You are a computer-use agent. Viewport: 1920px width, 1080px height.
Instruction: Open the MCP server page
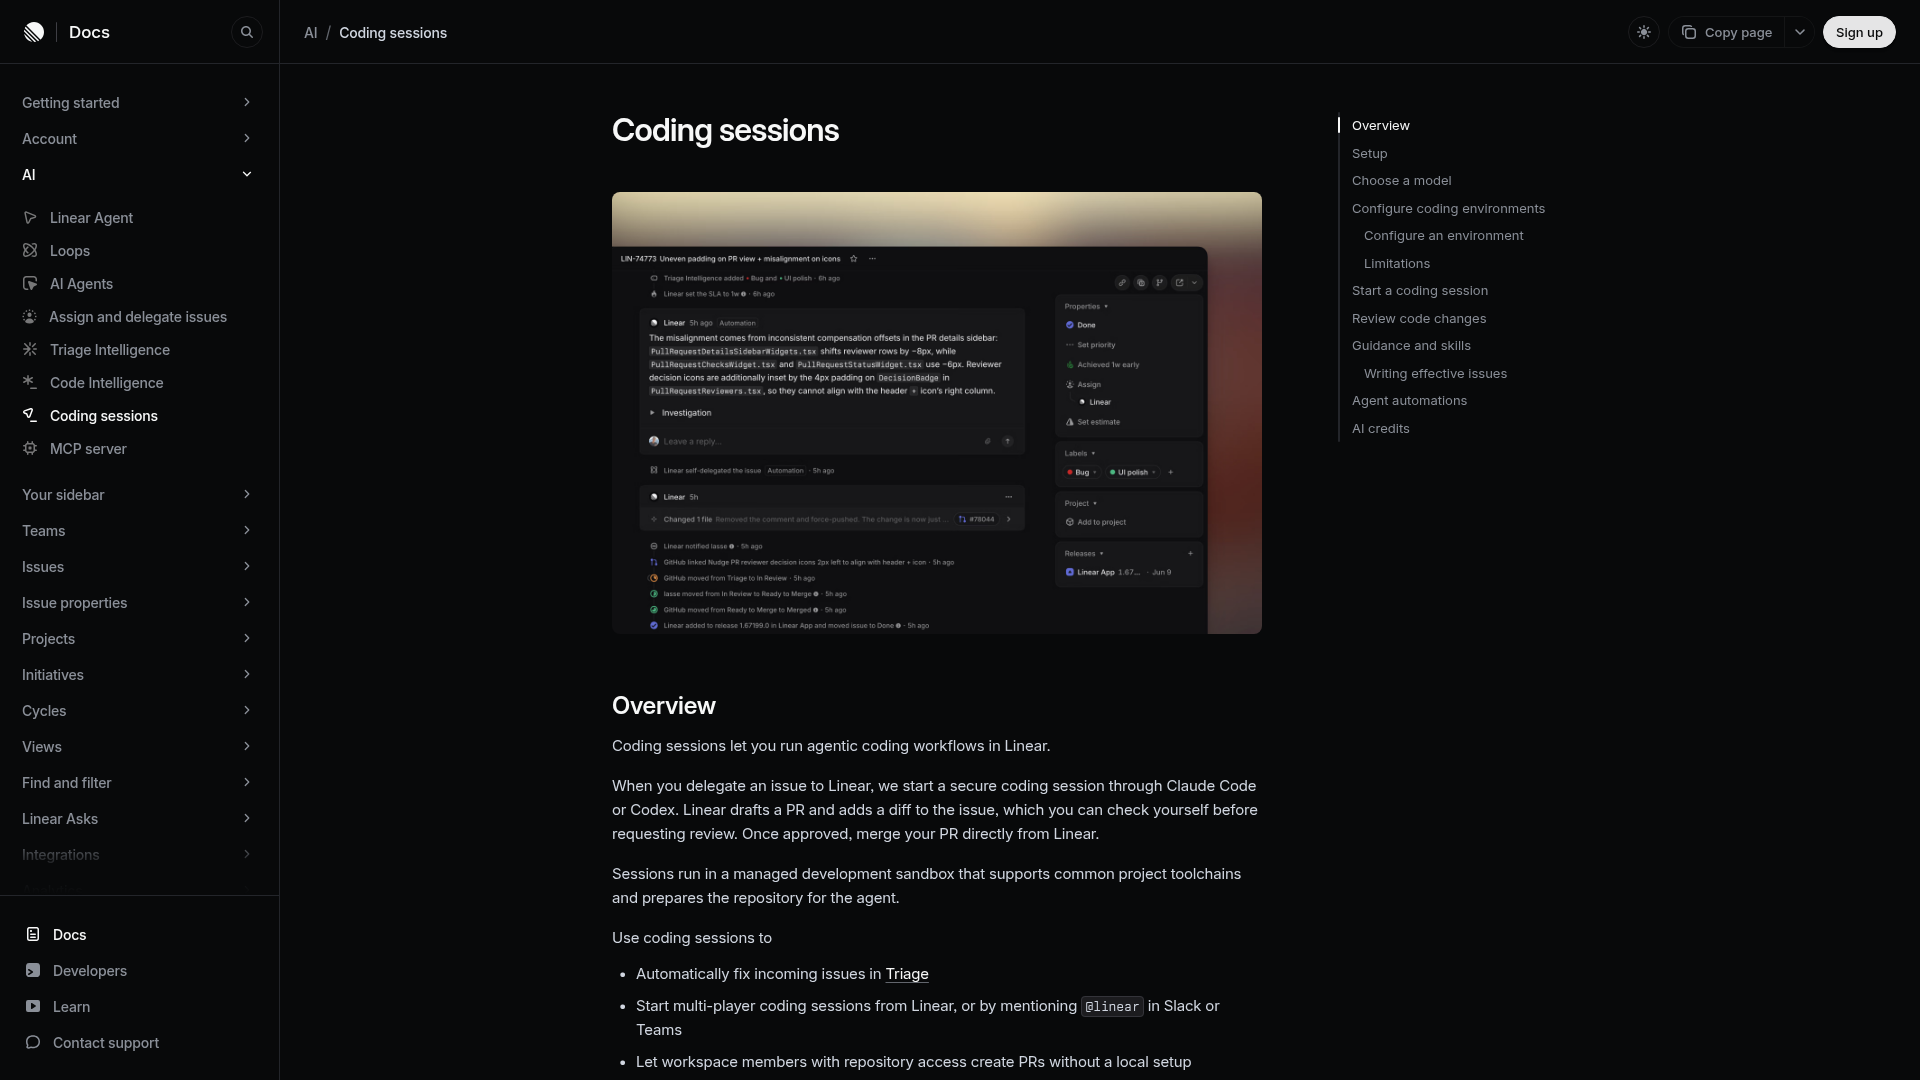point(88,448)
